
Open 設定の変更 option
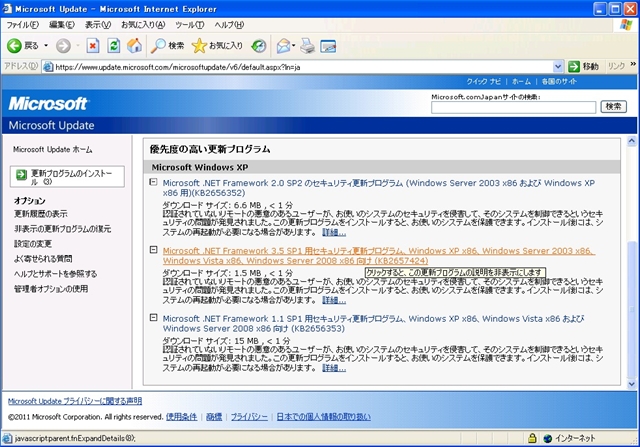click(33, 244)
